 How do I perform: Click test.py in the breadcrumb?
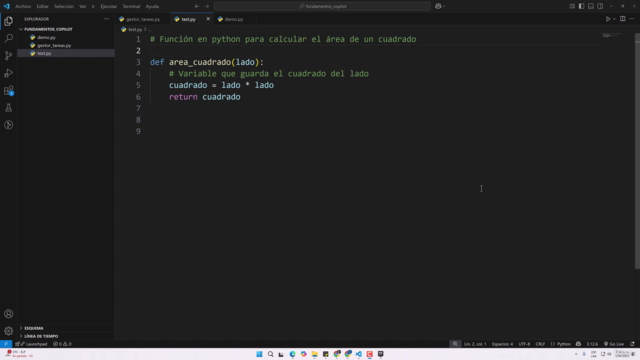(x=135, y=29)
